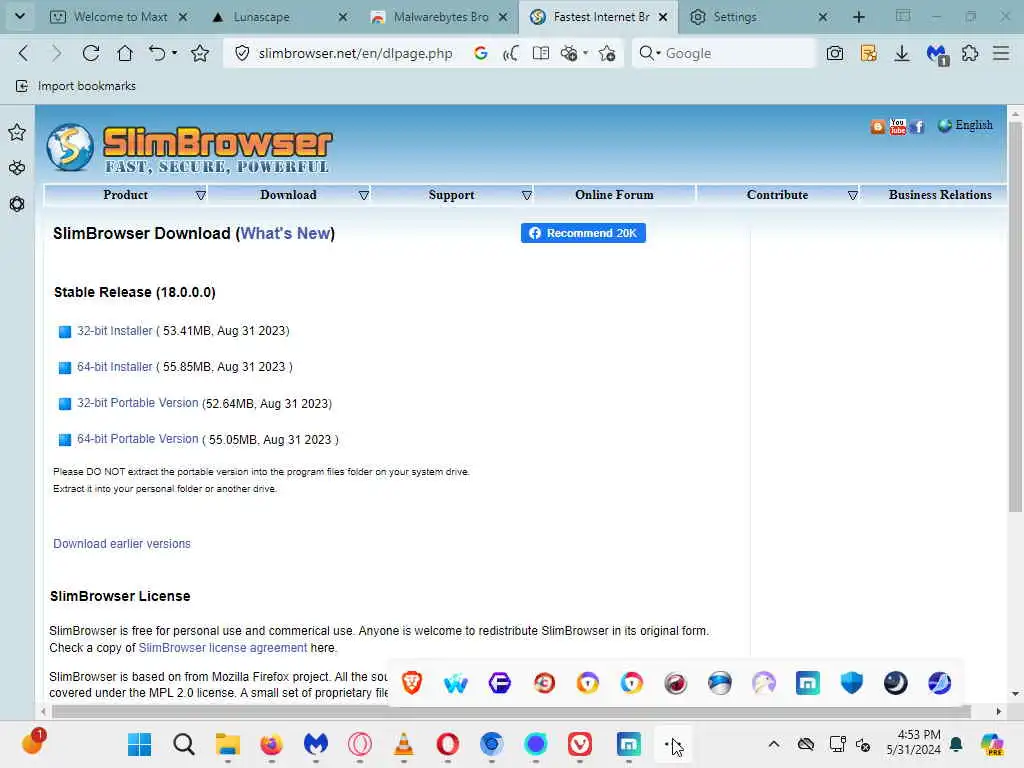1024x768 pixels.
Task: Close the Lunascape tab
Action: [343, 17]
